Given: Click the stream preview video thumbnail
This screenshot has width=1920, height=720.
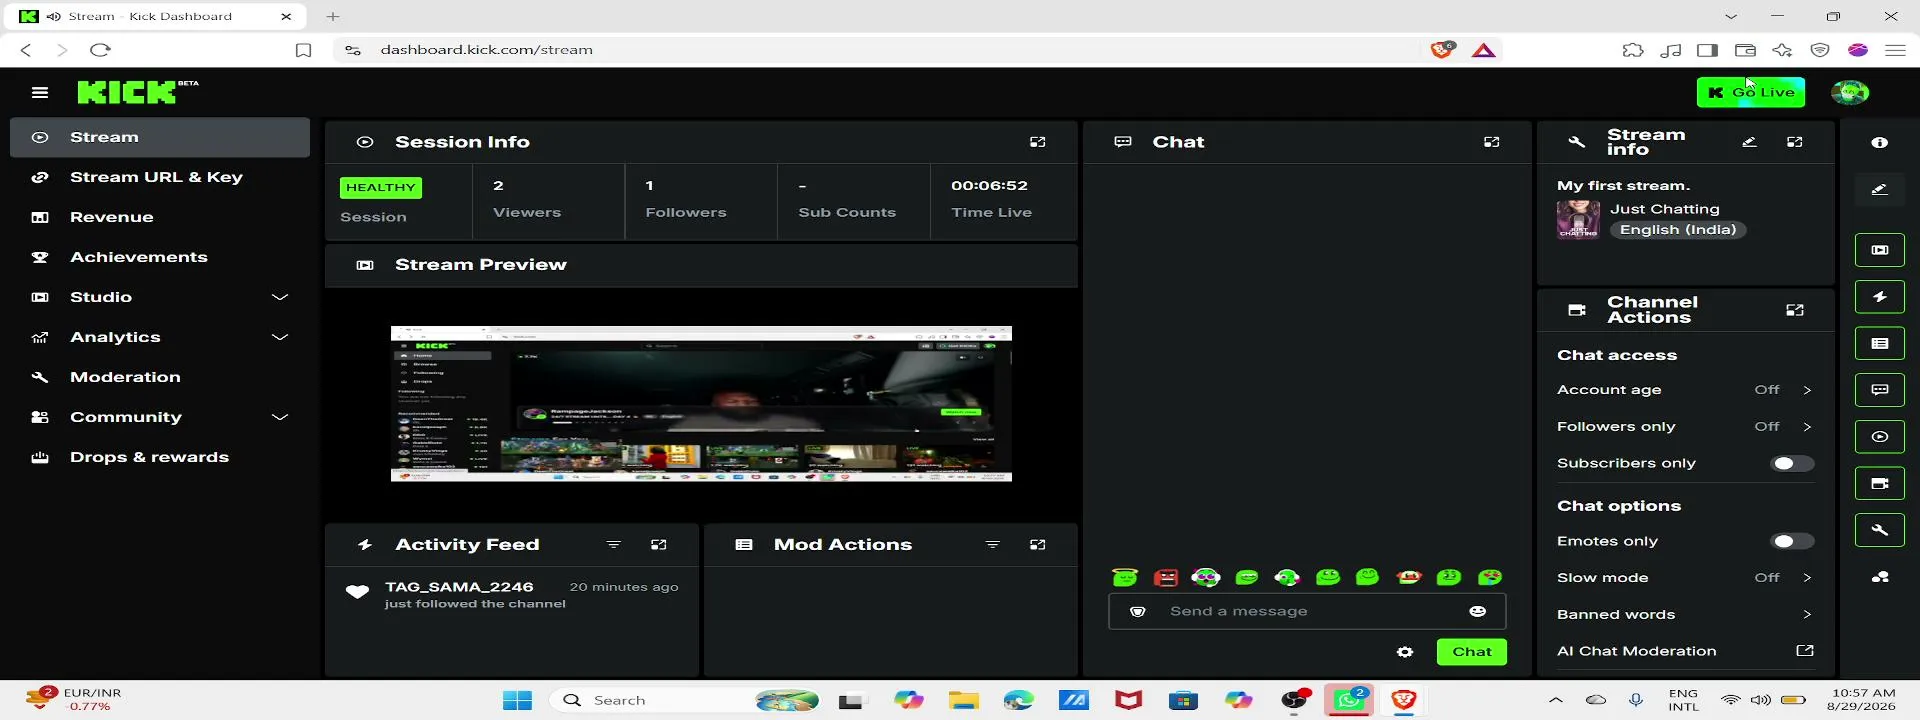Looking at the screenshot, I should pos(701,404).
